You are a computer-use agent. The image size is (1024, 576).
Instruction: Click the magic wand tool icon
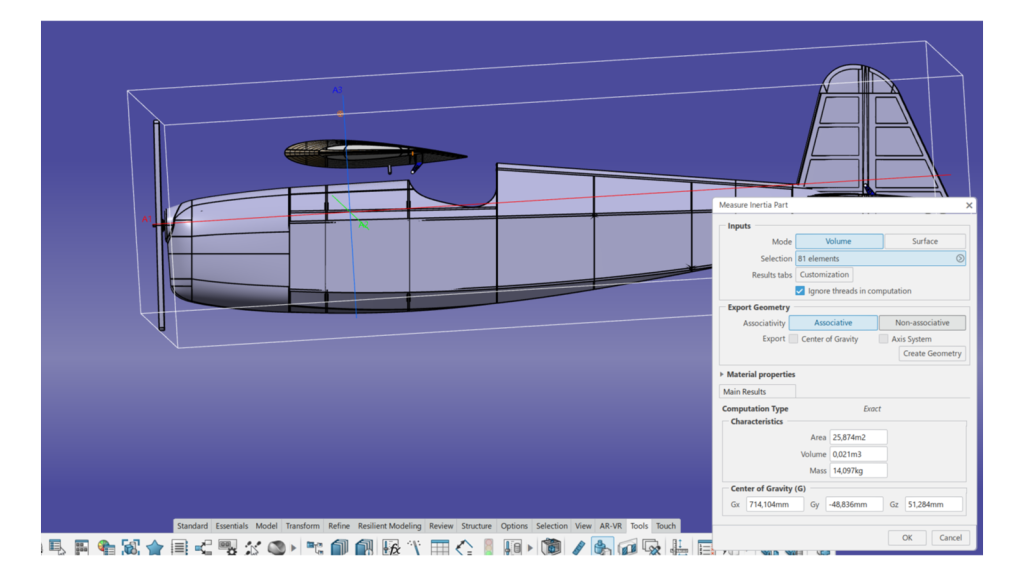coord(415,547)
